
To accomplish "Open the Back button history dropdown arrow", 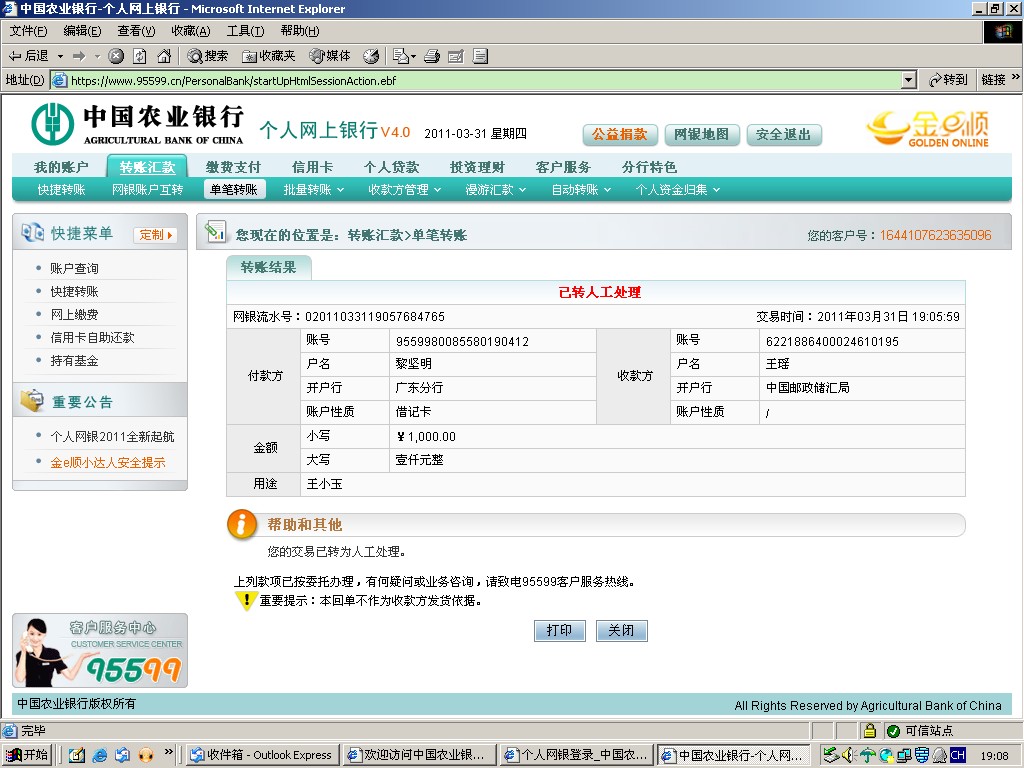I will pos(60,56).
